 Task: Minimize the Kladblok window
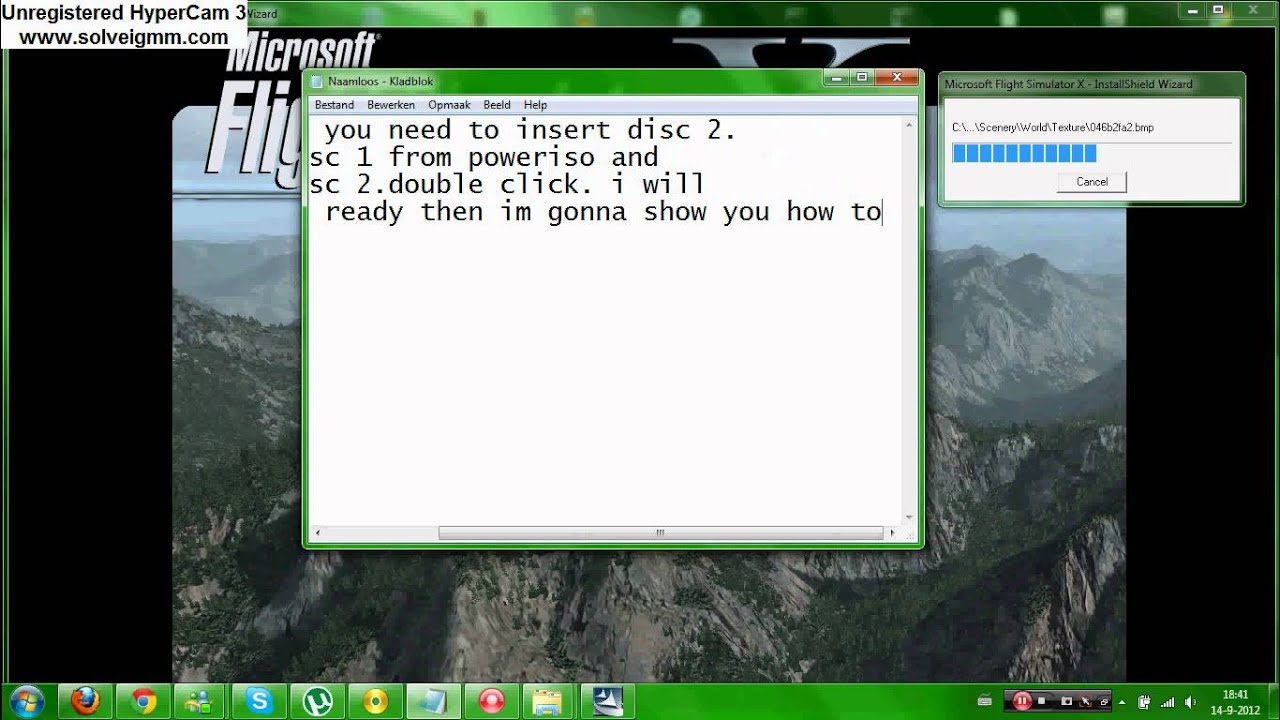click(836, 77)
